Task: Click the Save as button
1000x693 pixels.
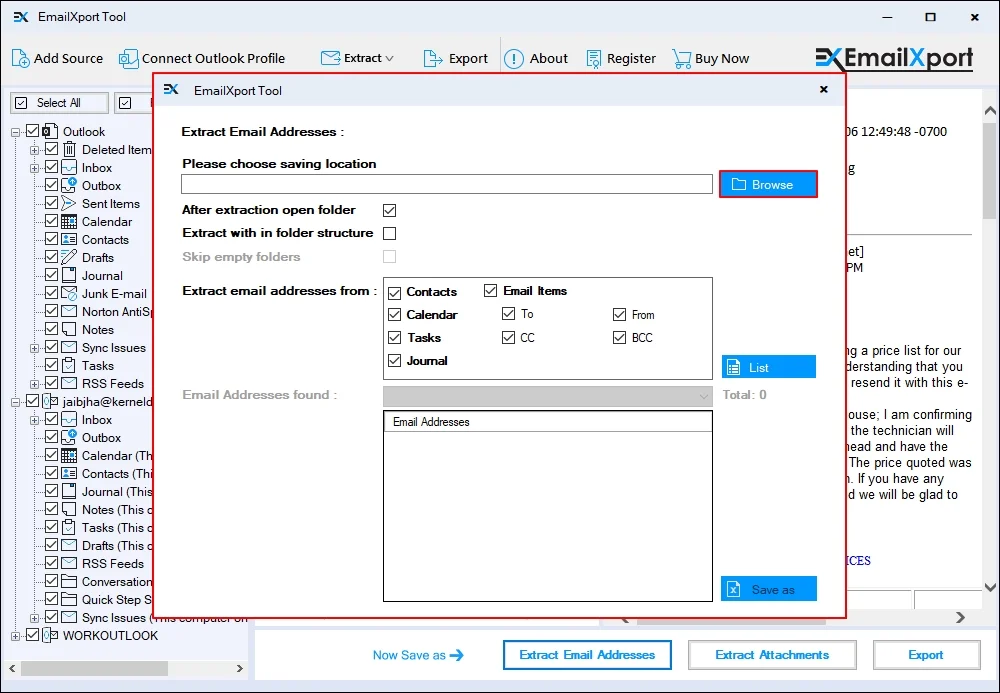Action: 768,589
